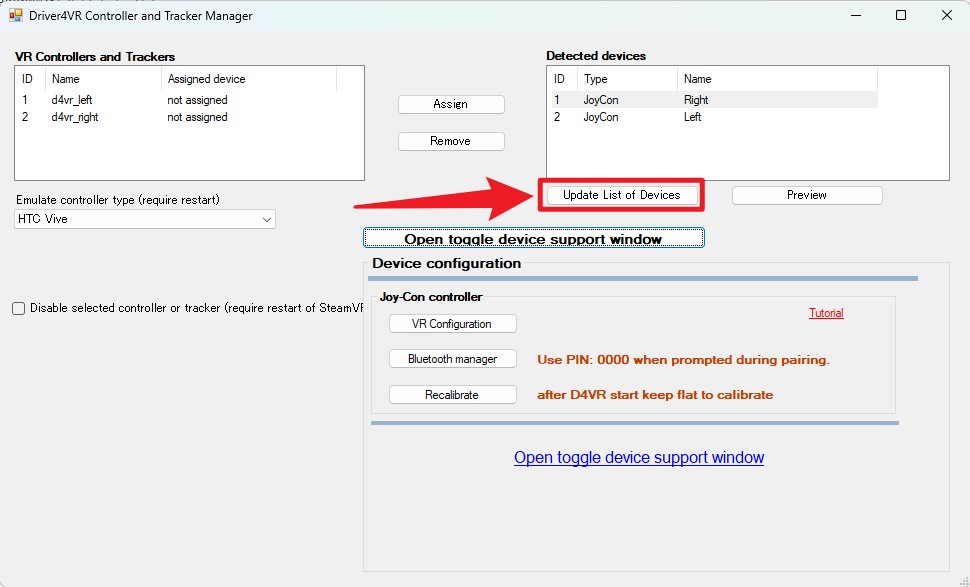Open the red Tutorial link
This screenshot has width=970, height=587.
click(x=826, y=313)
